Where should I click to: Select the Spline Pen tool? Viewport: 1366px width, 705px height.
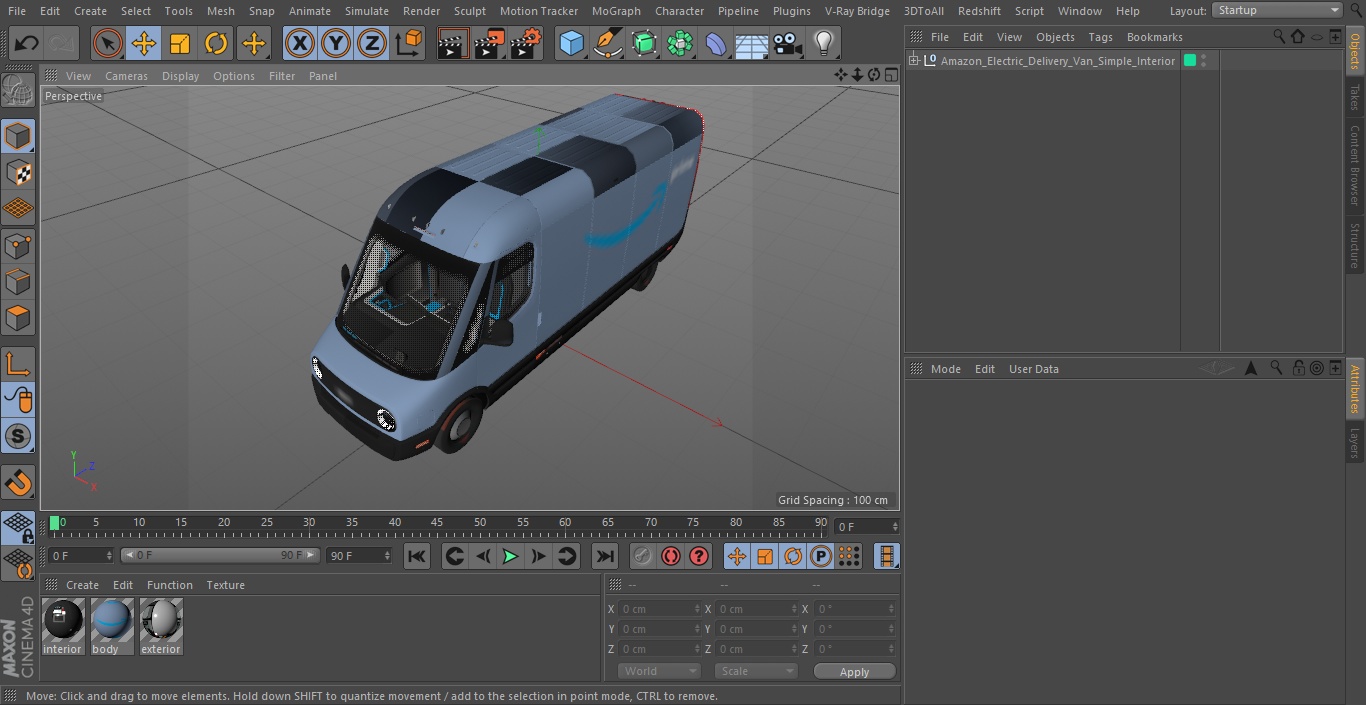(607, 43)
